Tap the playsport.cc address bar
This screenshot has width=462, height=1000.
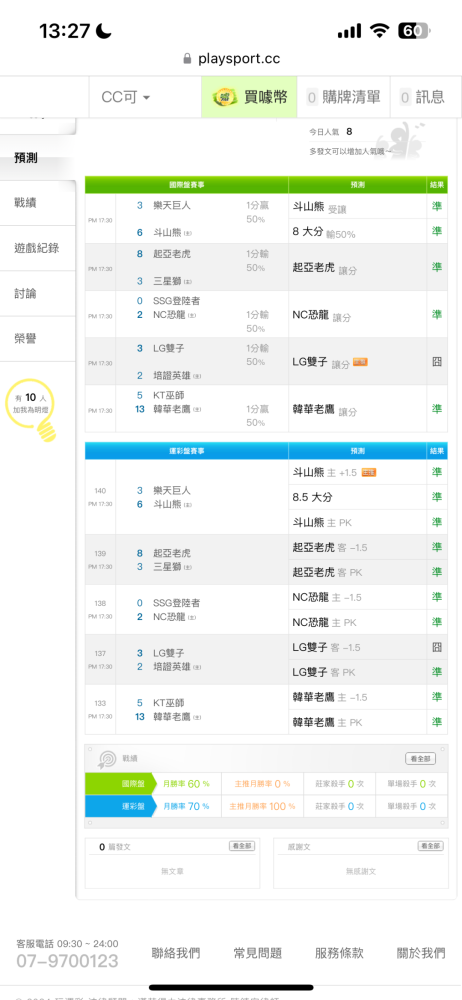coord(231,59)
